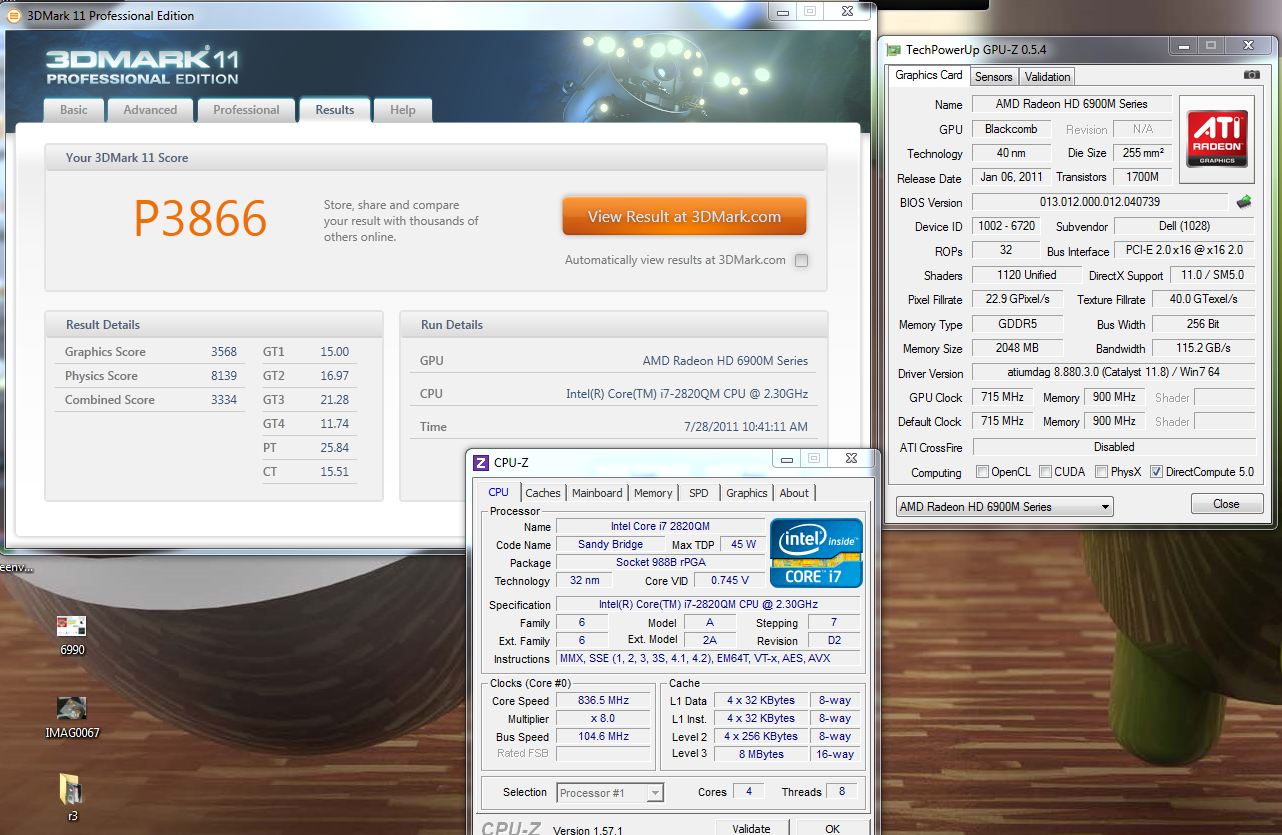This screenshot has height=835, width=1282.
Task: Click the Release Date value Jan 06, 2011
Action: coord(1011,177)
